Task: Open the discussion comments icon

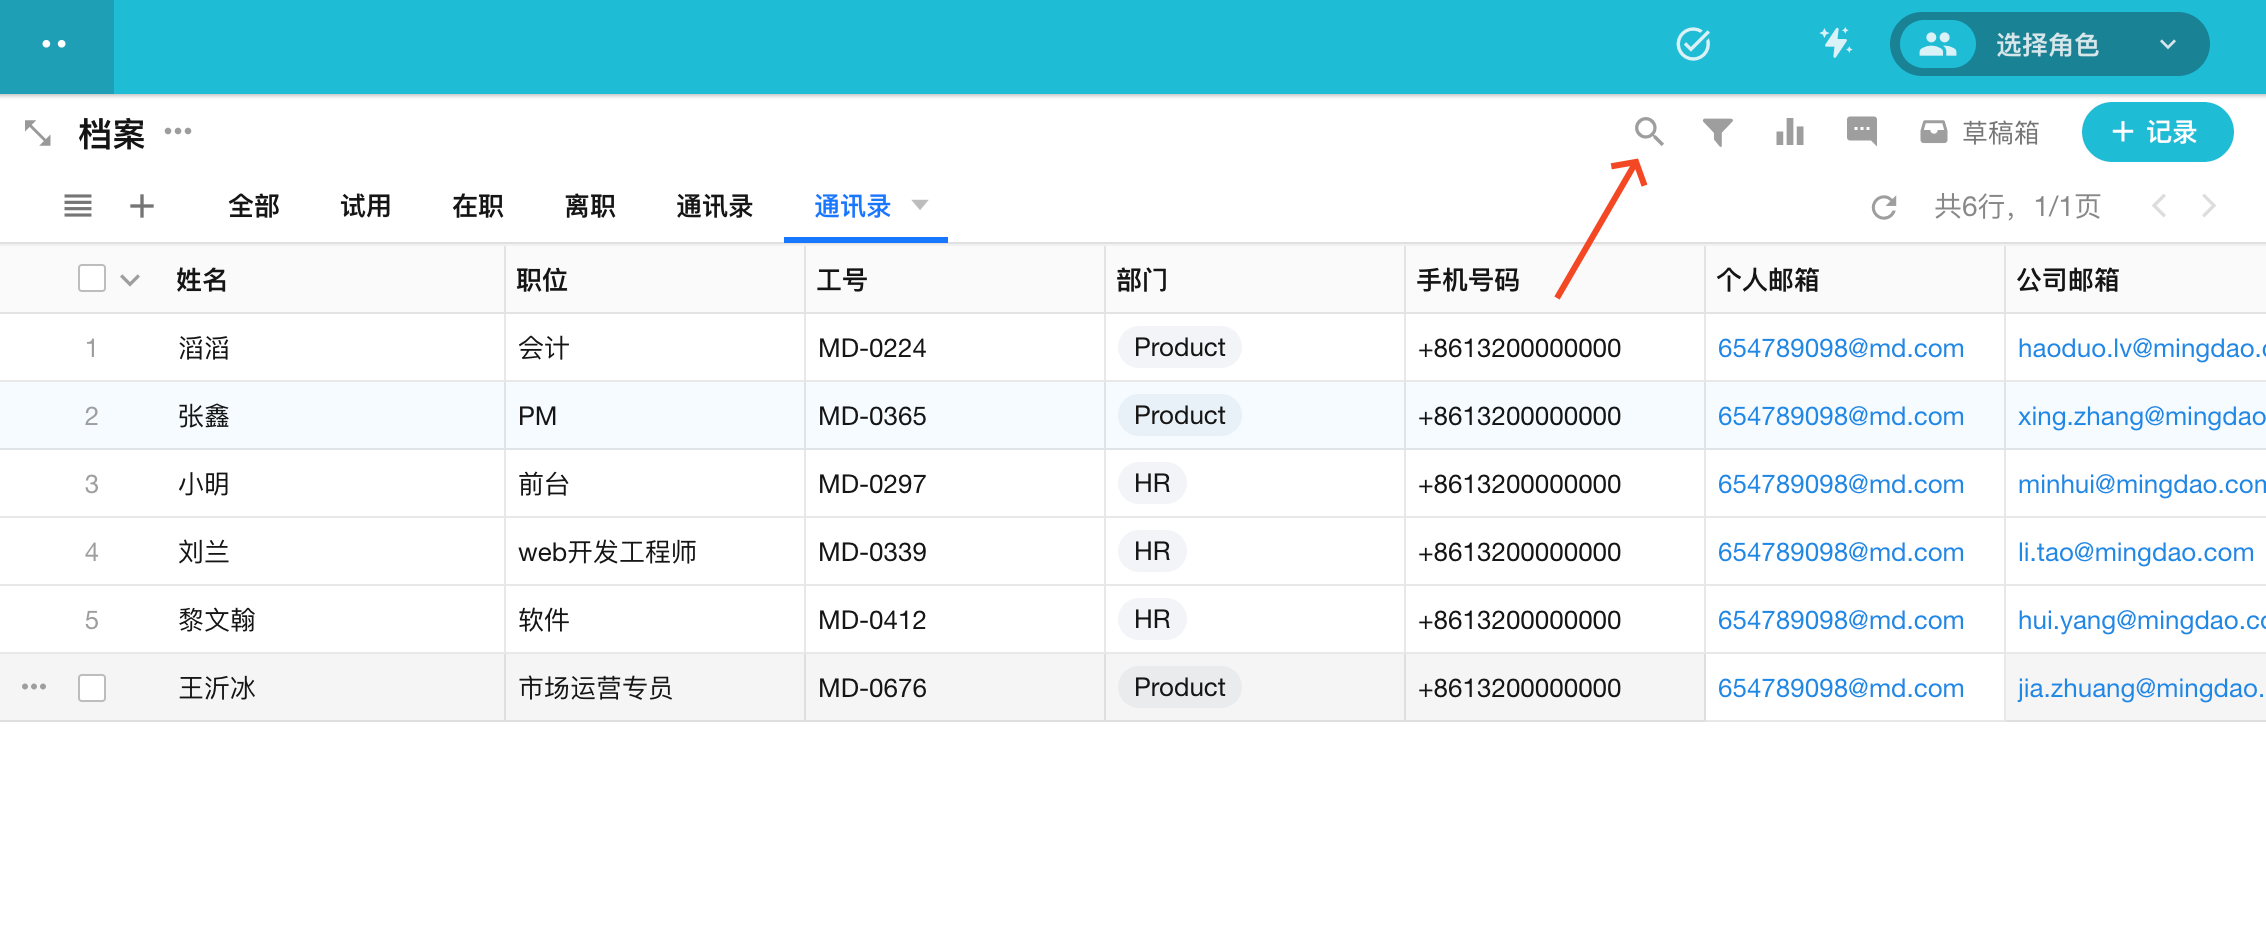Action: pyautogui.click(x=1861, y=132)
